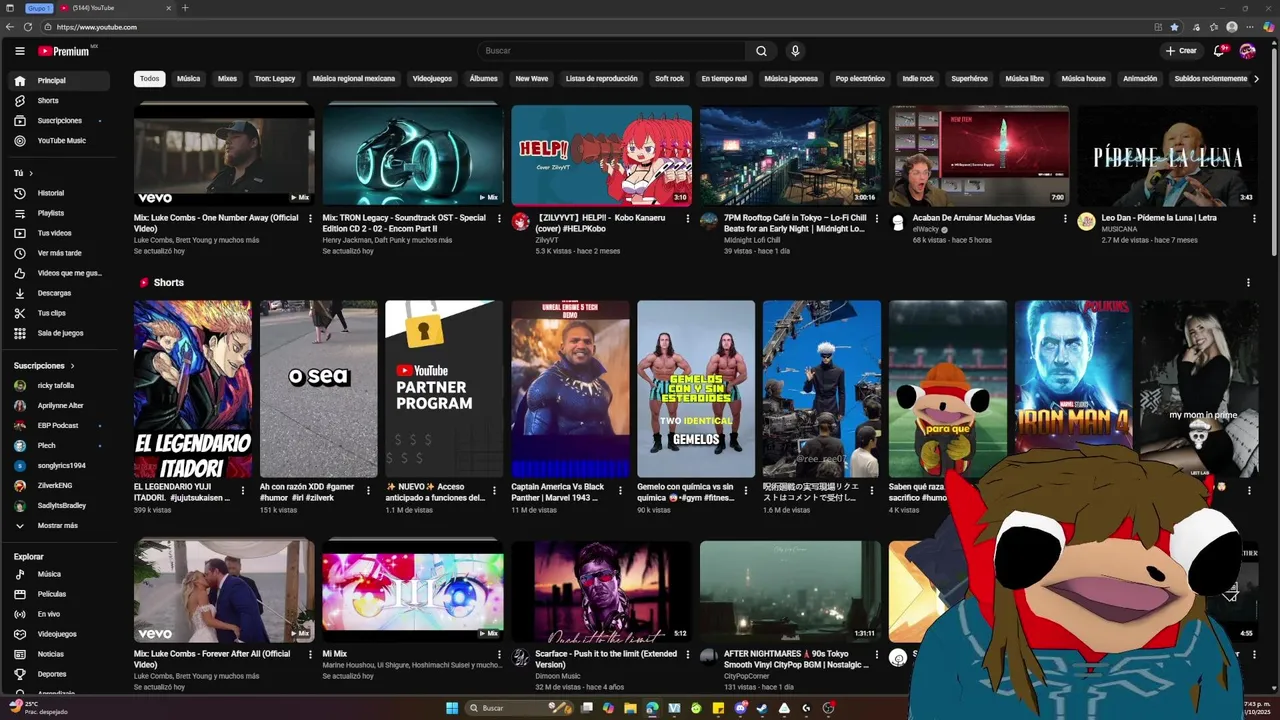Open the notifications bell
The image size is (1280, 720).
(x=1219, y=51)
